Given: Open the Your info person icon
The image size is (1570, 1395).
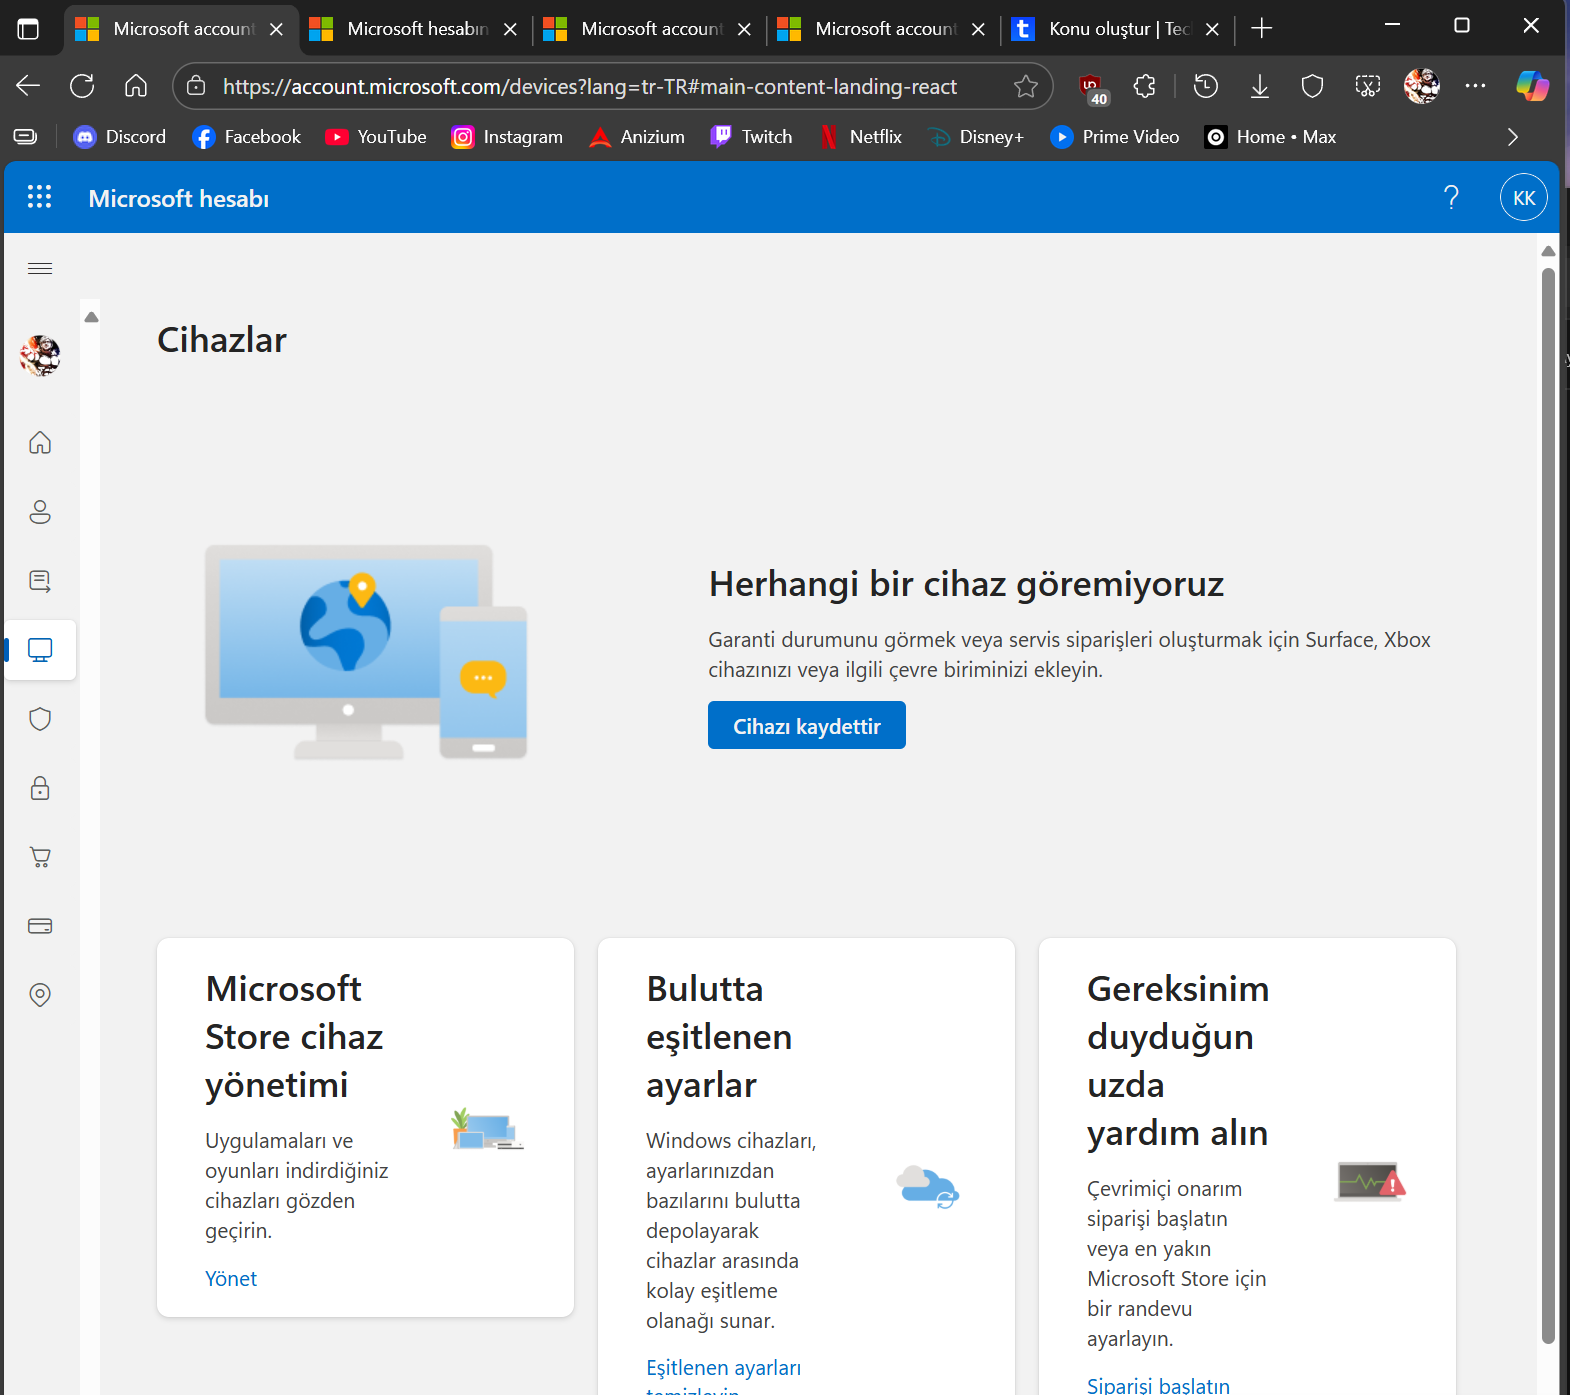Looking at the screenshot, I should click(x=40, y=512).
